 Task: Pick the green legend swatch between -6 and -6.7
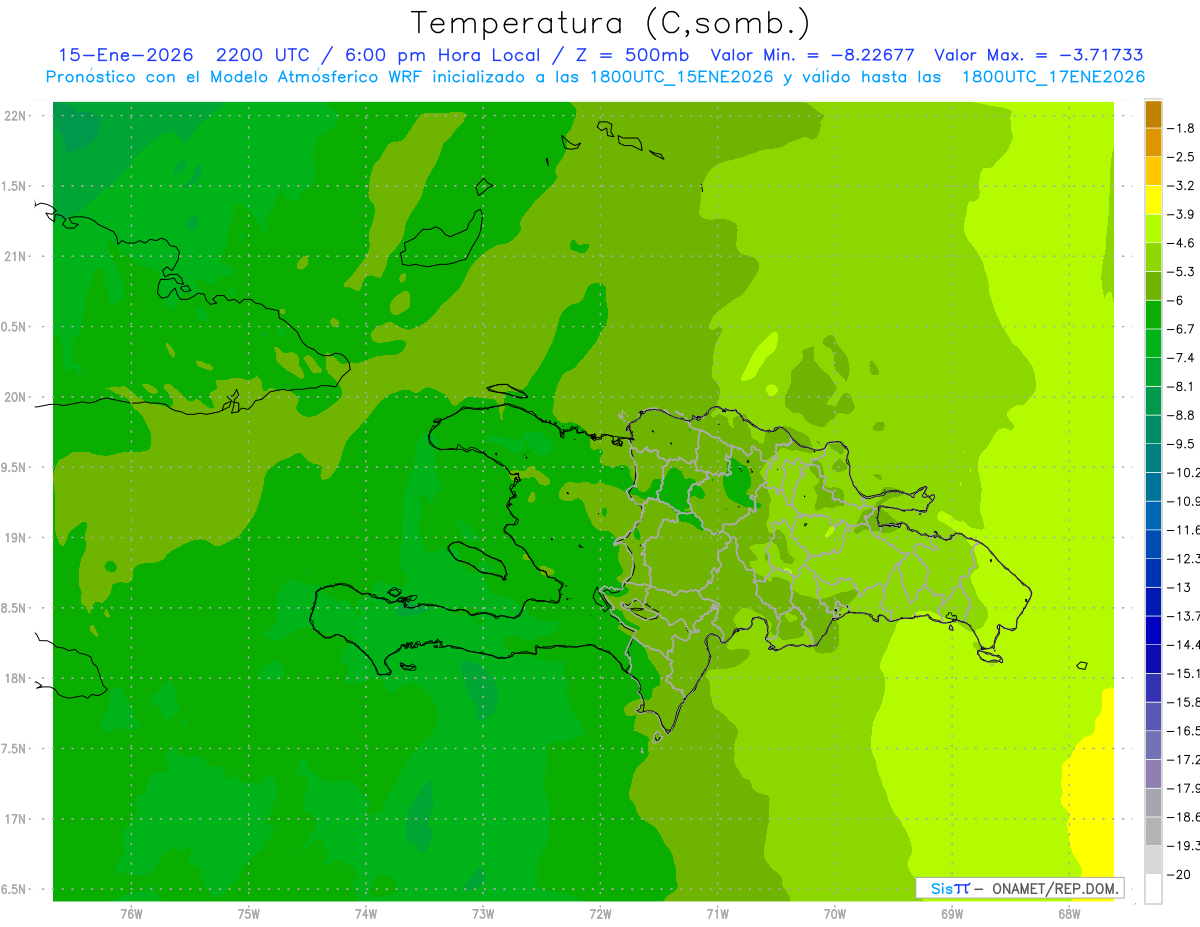click(1153, 314)
